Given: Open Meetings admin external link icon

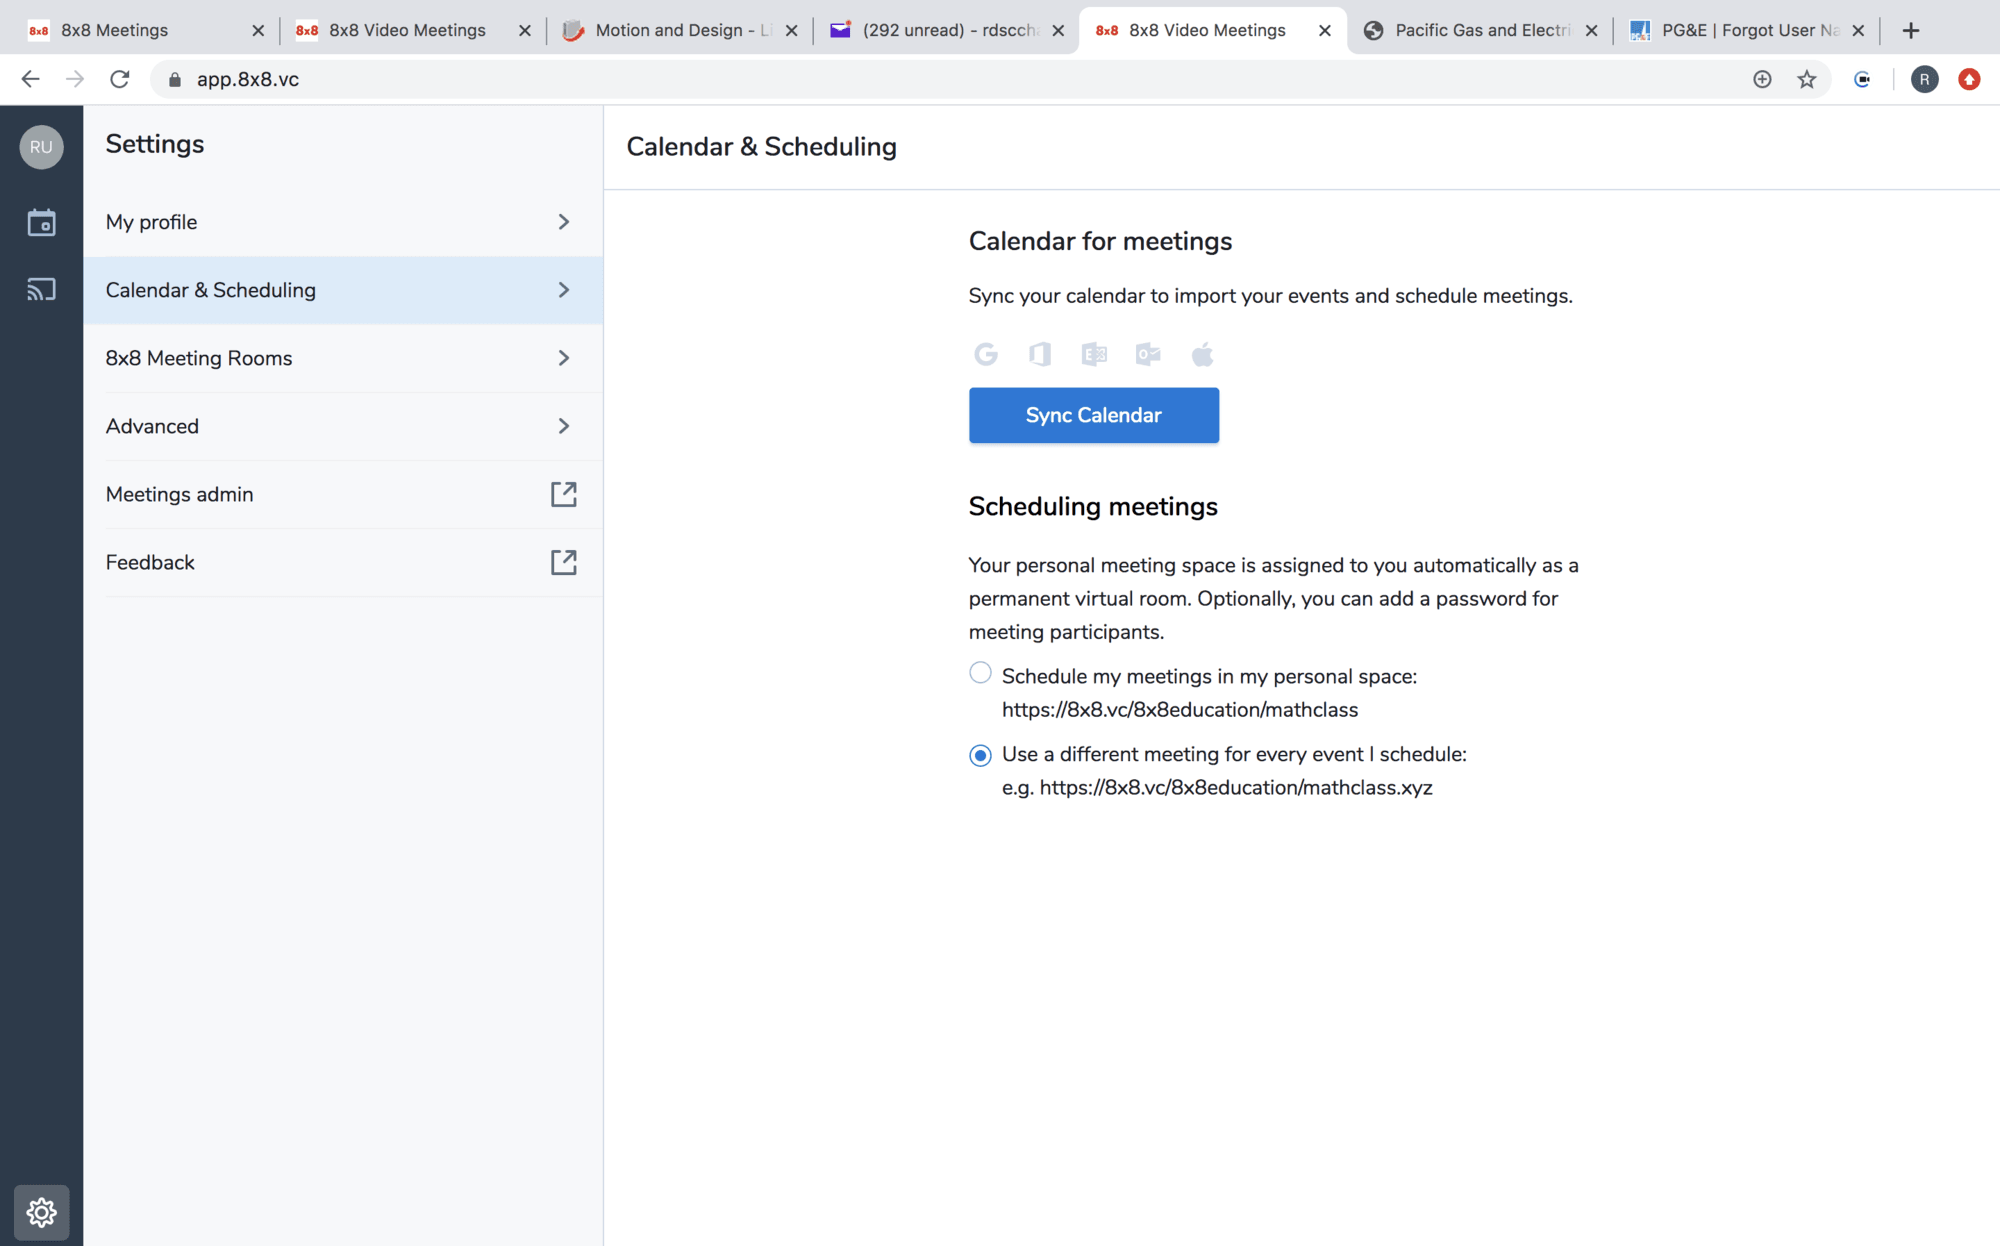Looking at the screenshot, I should (x=563, y=494).
